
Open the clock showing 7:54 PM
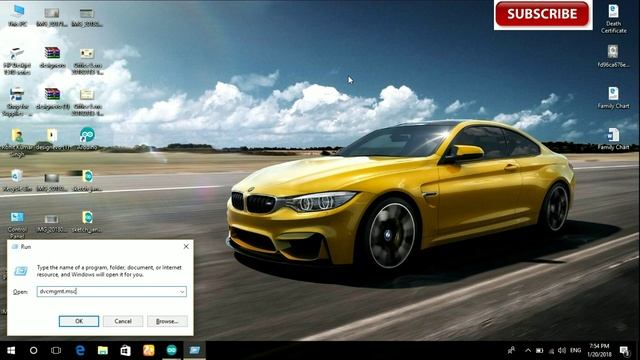[x=599, y=350]
